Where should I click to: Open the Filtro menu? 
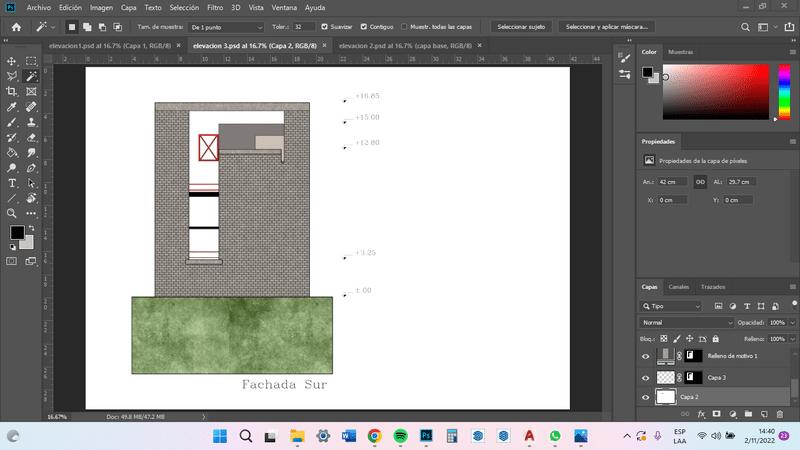click(215, 7)
